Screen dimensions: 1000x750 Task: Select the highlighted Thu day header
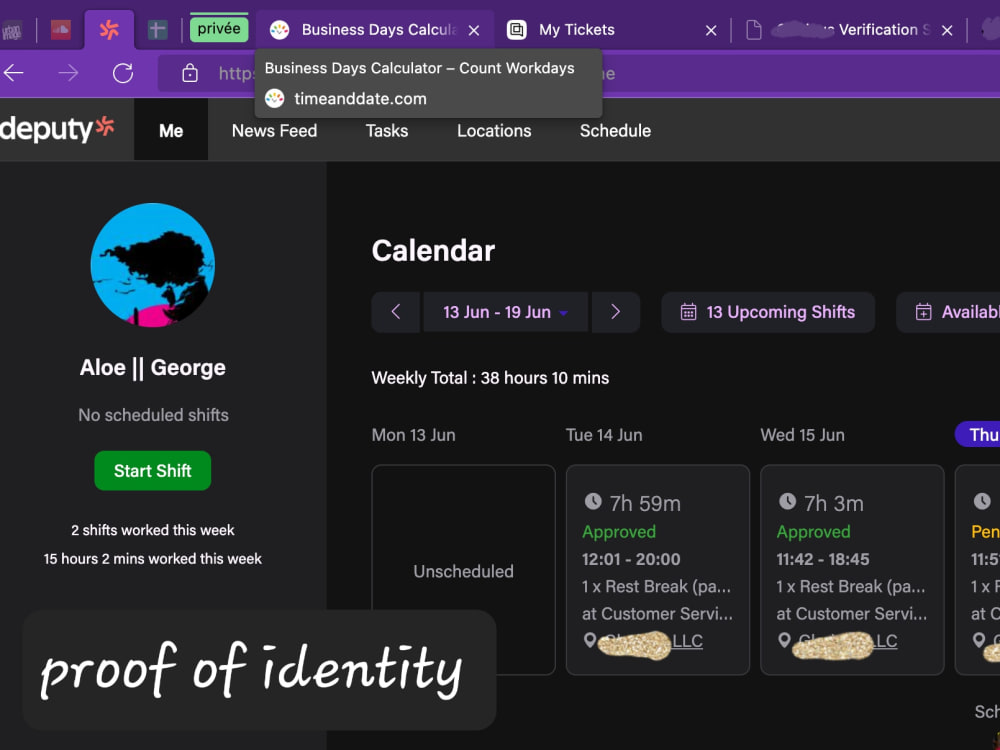pyautogui.click(x=978, y=434)
